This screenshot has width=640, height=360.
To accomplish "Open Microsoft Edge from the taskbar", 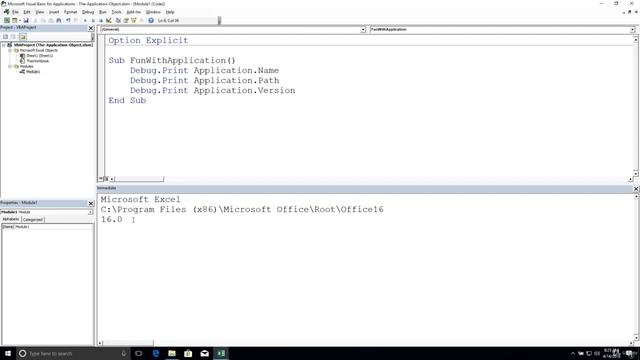I will click(156, 353).
